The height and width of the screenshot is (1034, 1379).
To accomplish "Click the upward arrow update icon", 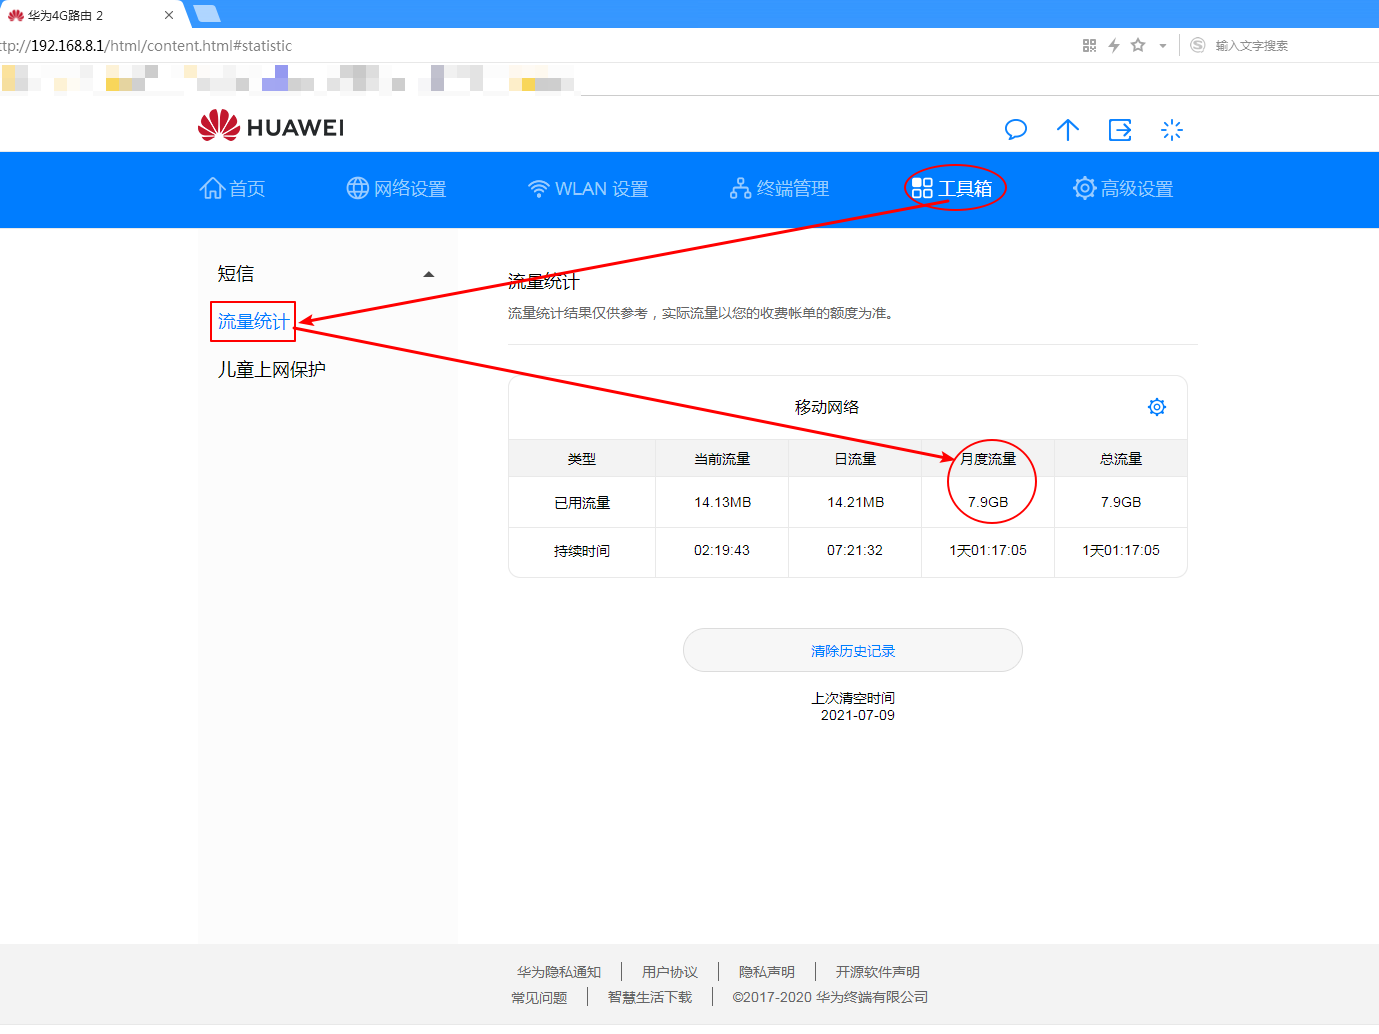I will pos(1068,130).
